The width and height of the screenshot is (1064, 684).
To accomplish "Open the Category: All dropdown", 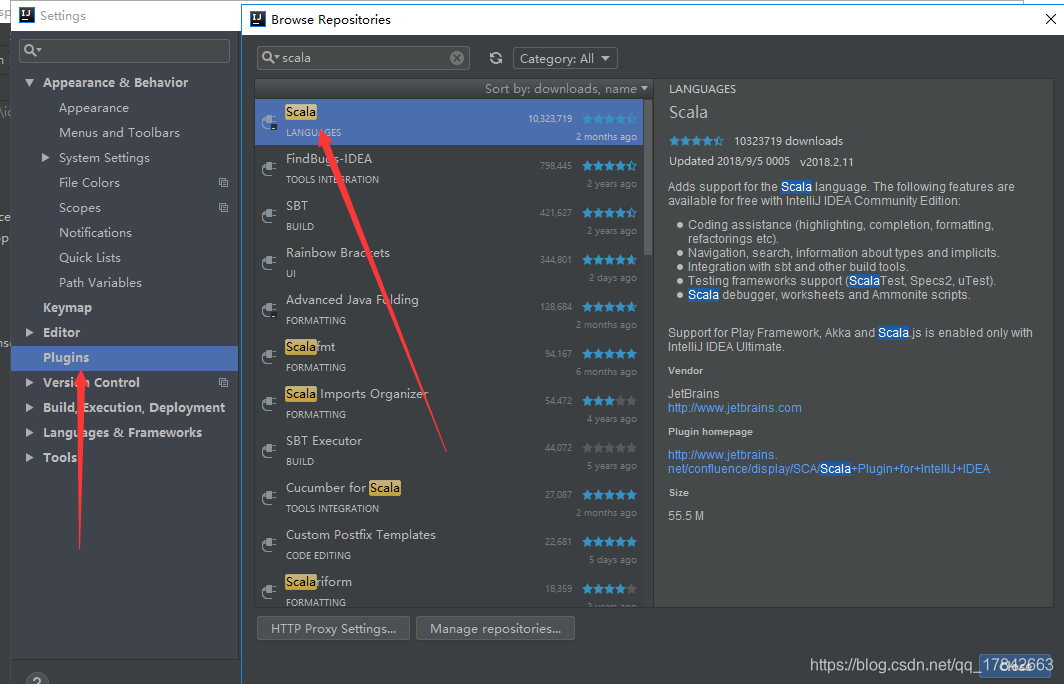I will [565, 58].
